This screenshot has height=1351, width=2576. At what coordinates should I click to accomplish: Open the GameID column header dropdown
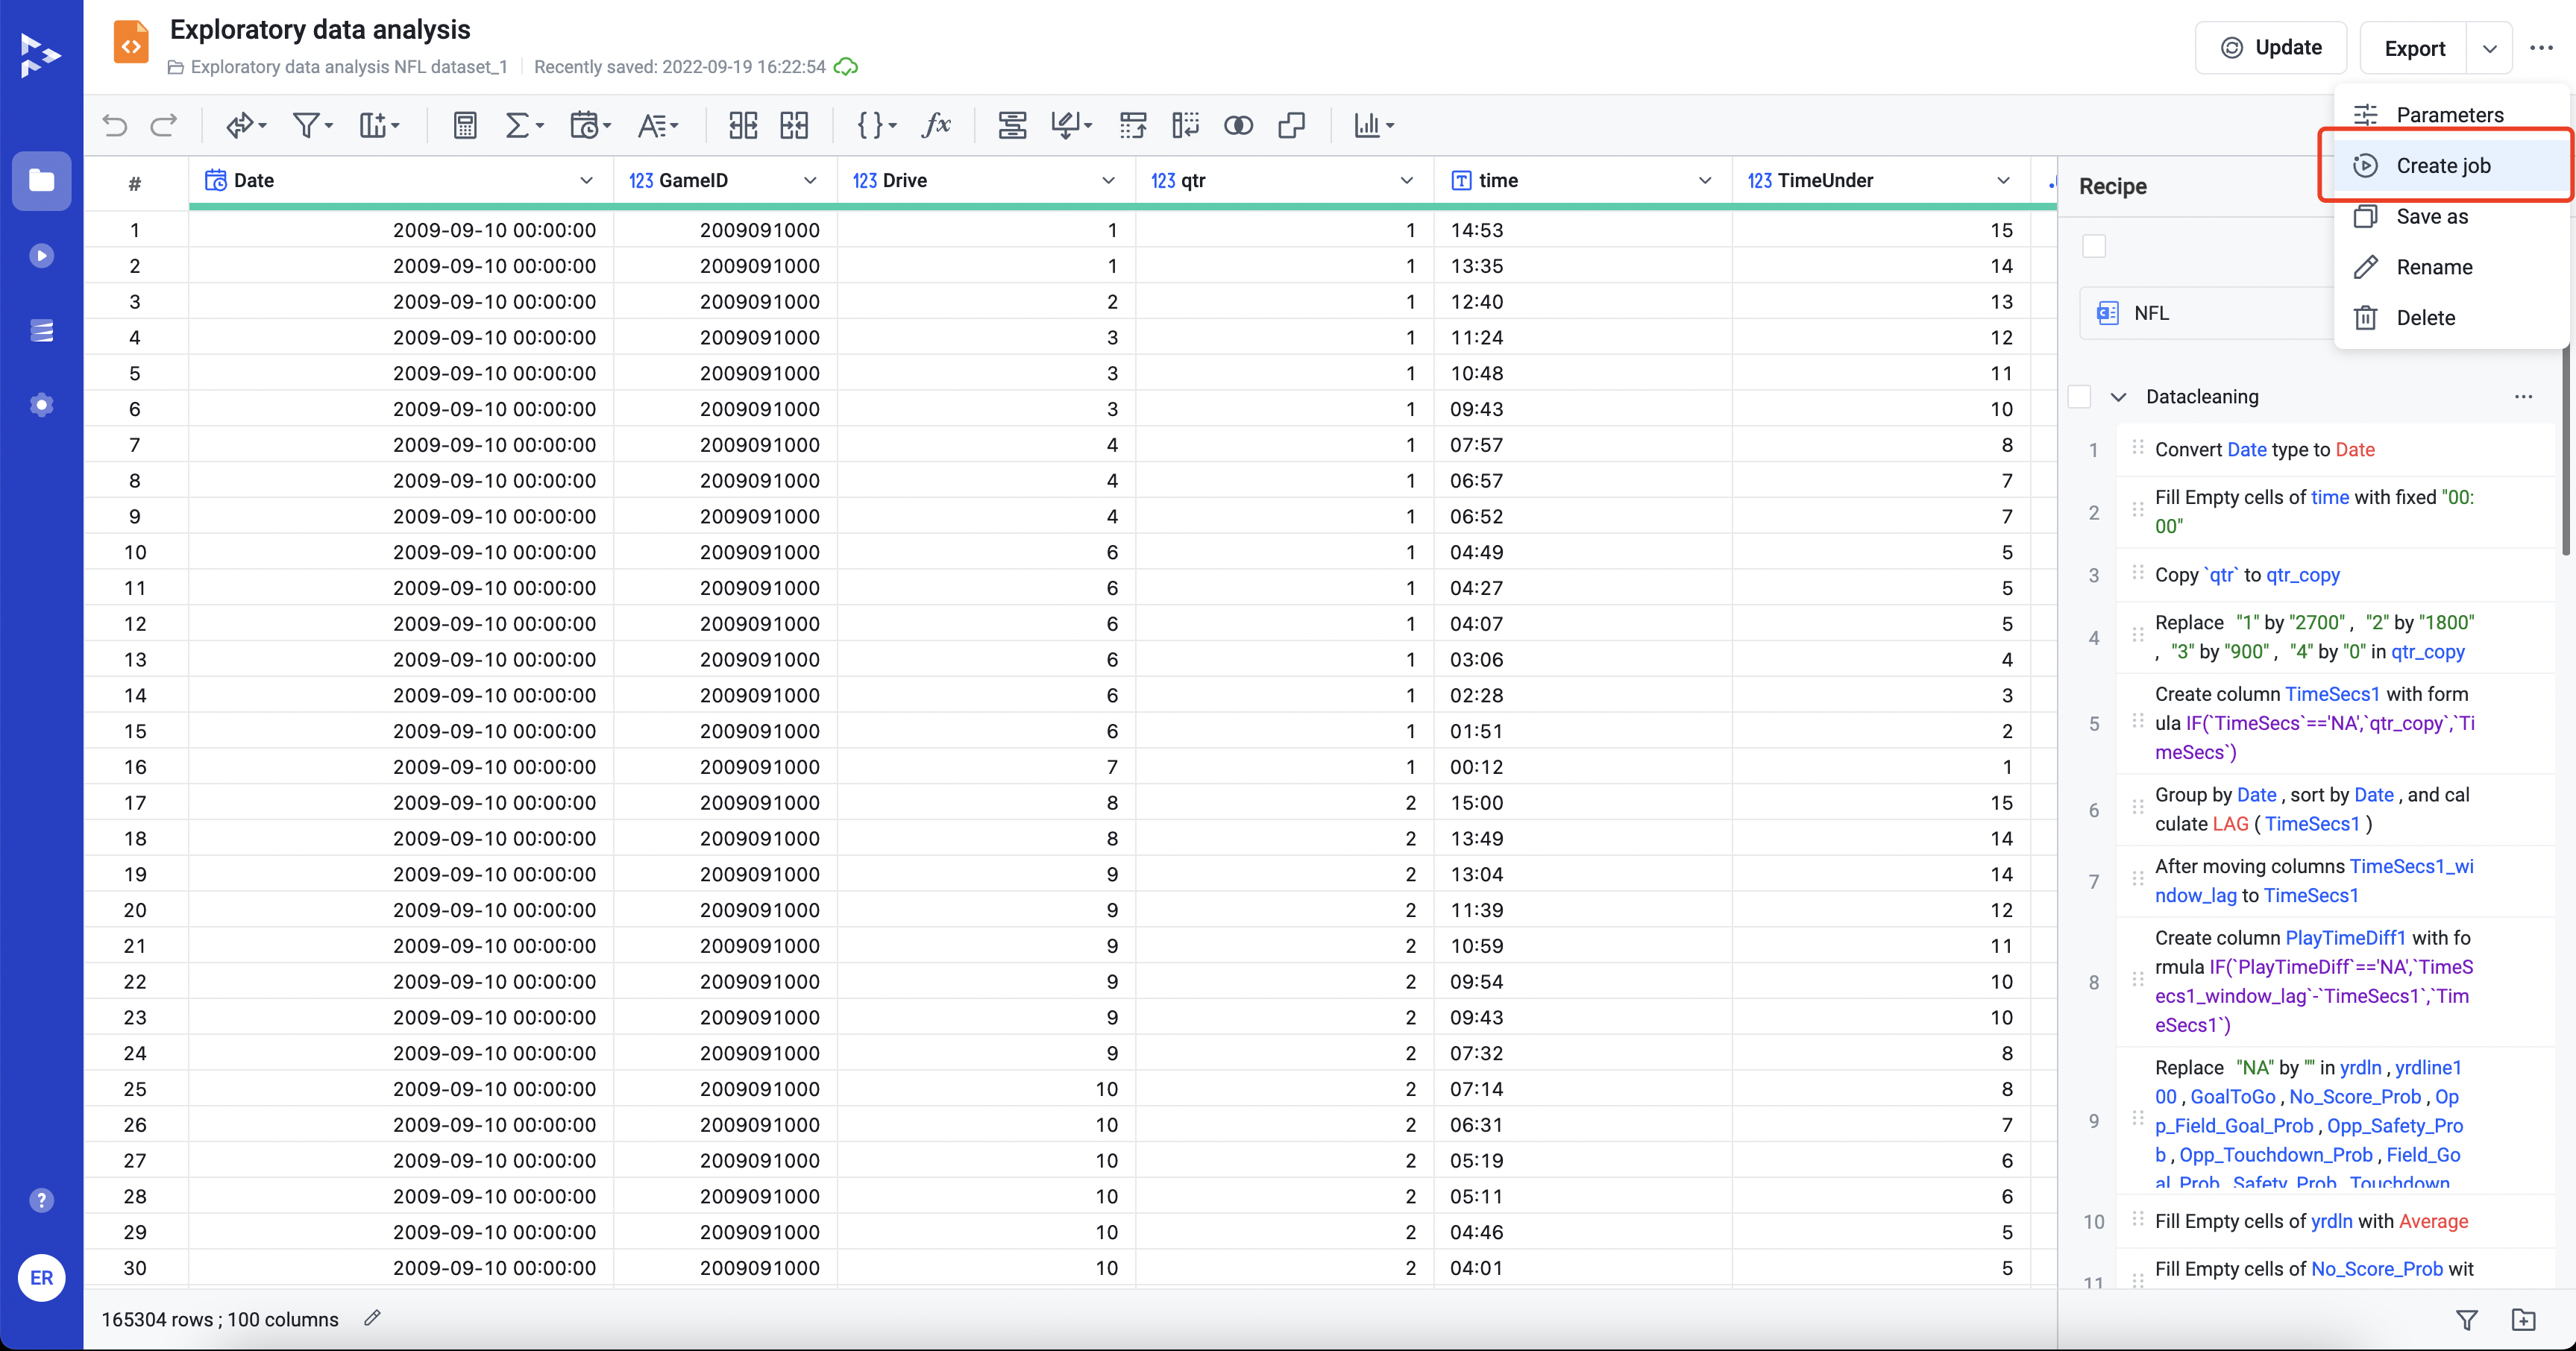tap(810, 180)
